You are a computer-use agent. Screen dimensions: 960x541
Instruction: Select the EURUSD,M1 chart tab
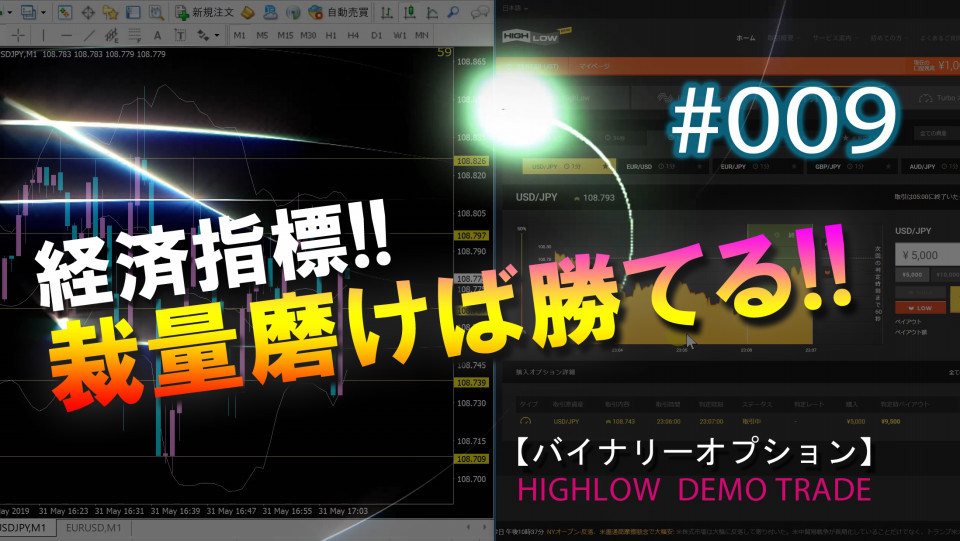point(93,528)
